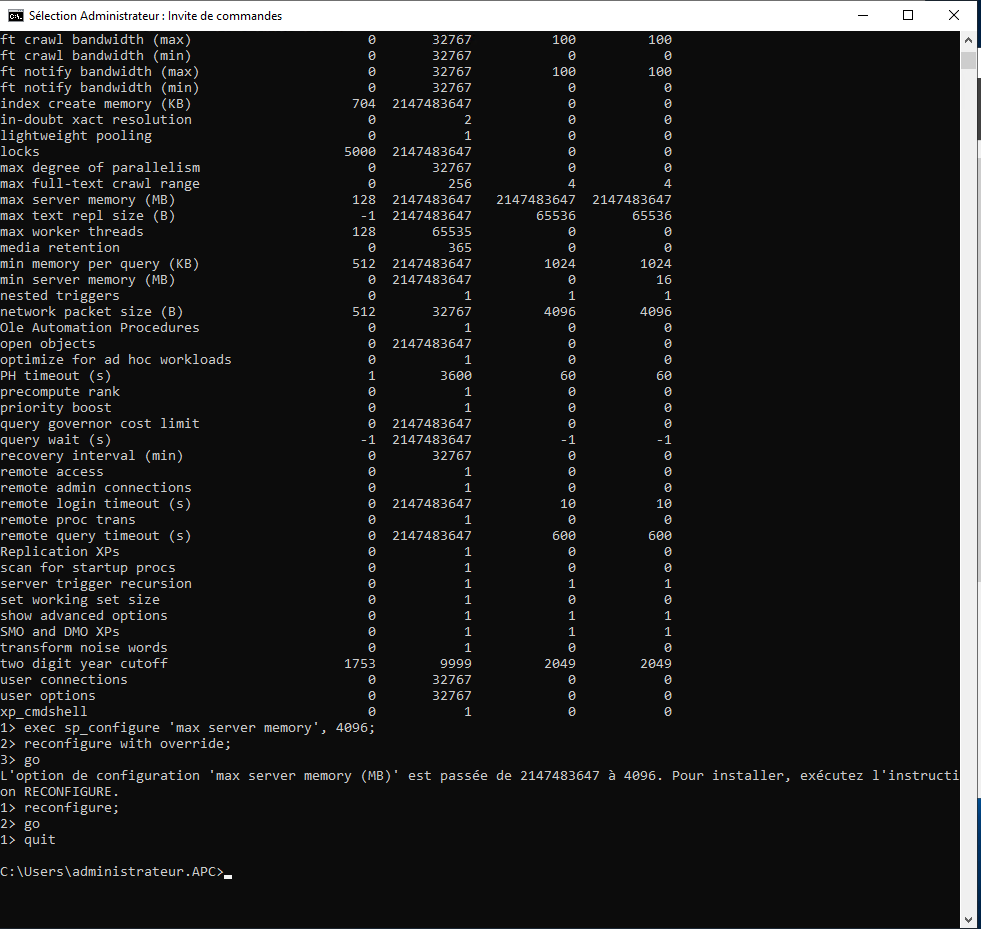Click 'in-doubt xact resolution' text
The width and height of the screenshot is (981, 929).
coord(96,119)
